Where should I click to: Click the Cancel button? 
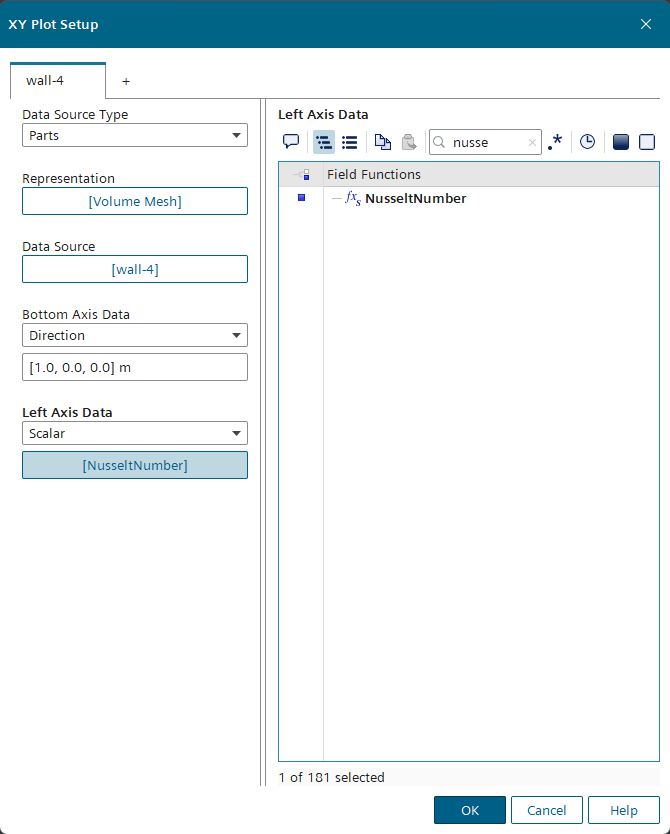[546, 810]
